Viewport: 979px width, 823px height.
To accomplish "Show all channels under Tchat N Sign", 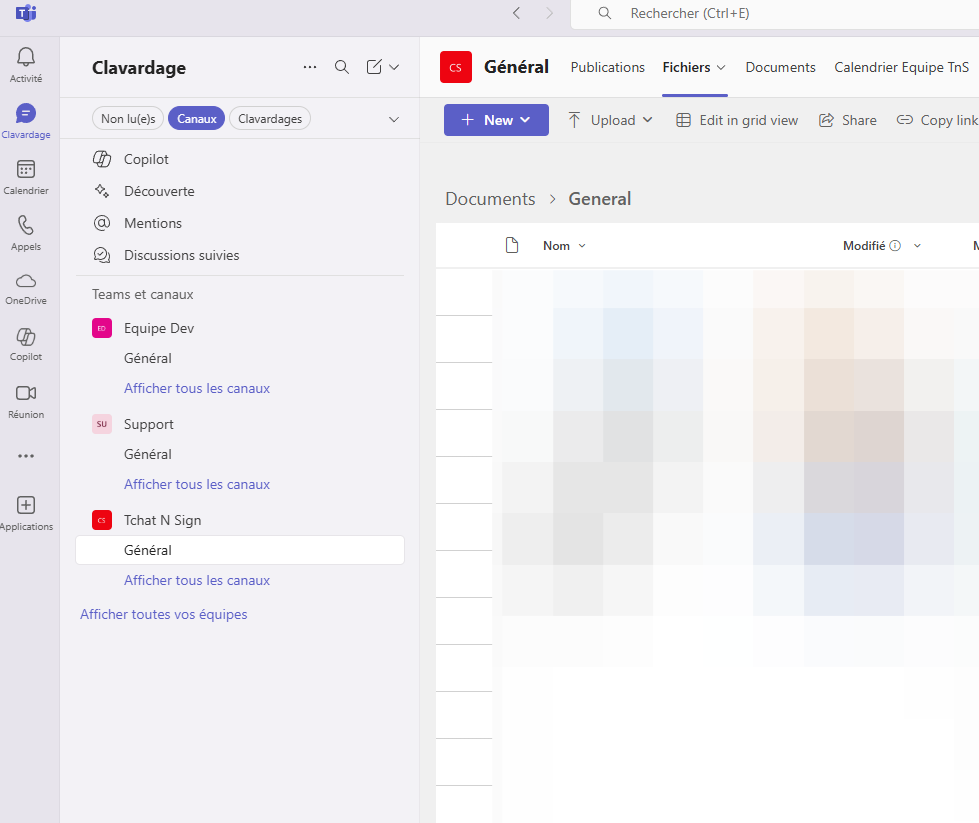I will tap(197, 581).
